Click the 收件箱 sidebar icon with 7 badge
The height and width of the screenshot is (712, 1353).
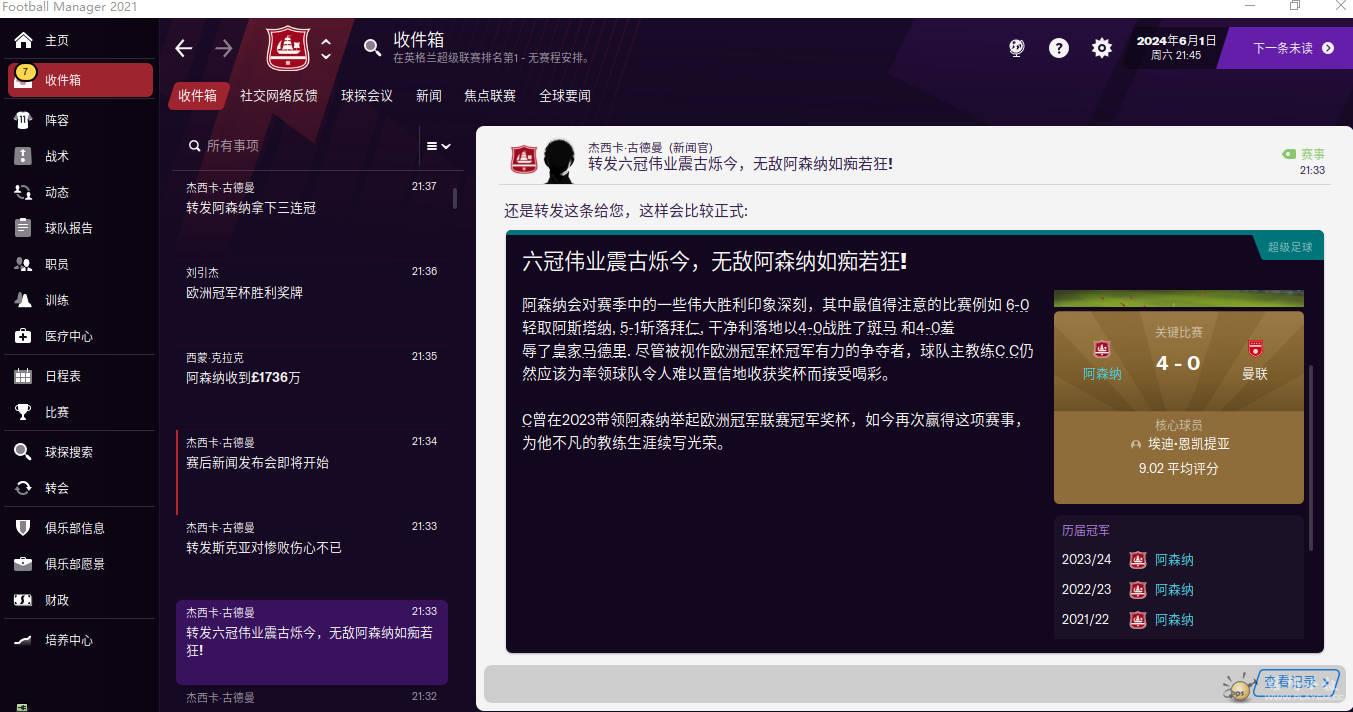[23, 80]
